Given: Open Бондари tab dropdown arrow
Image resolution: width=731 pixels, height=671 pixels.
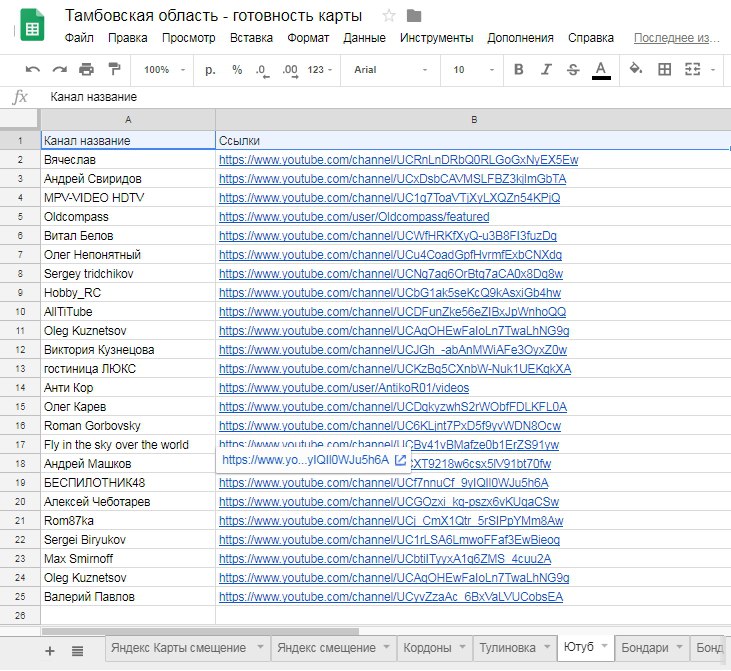Looking at the screenshot, I should (679, 647).
